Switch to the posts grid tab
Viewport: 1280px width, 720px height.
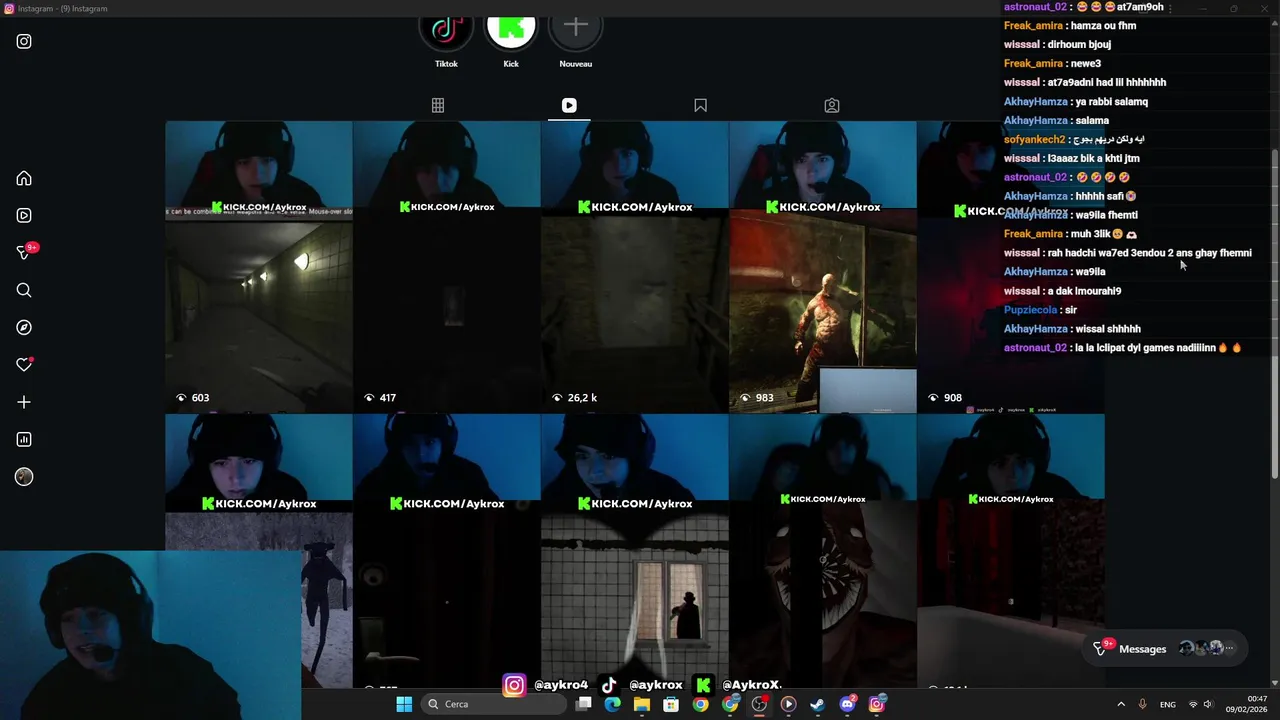coord(437,105)
